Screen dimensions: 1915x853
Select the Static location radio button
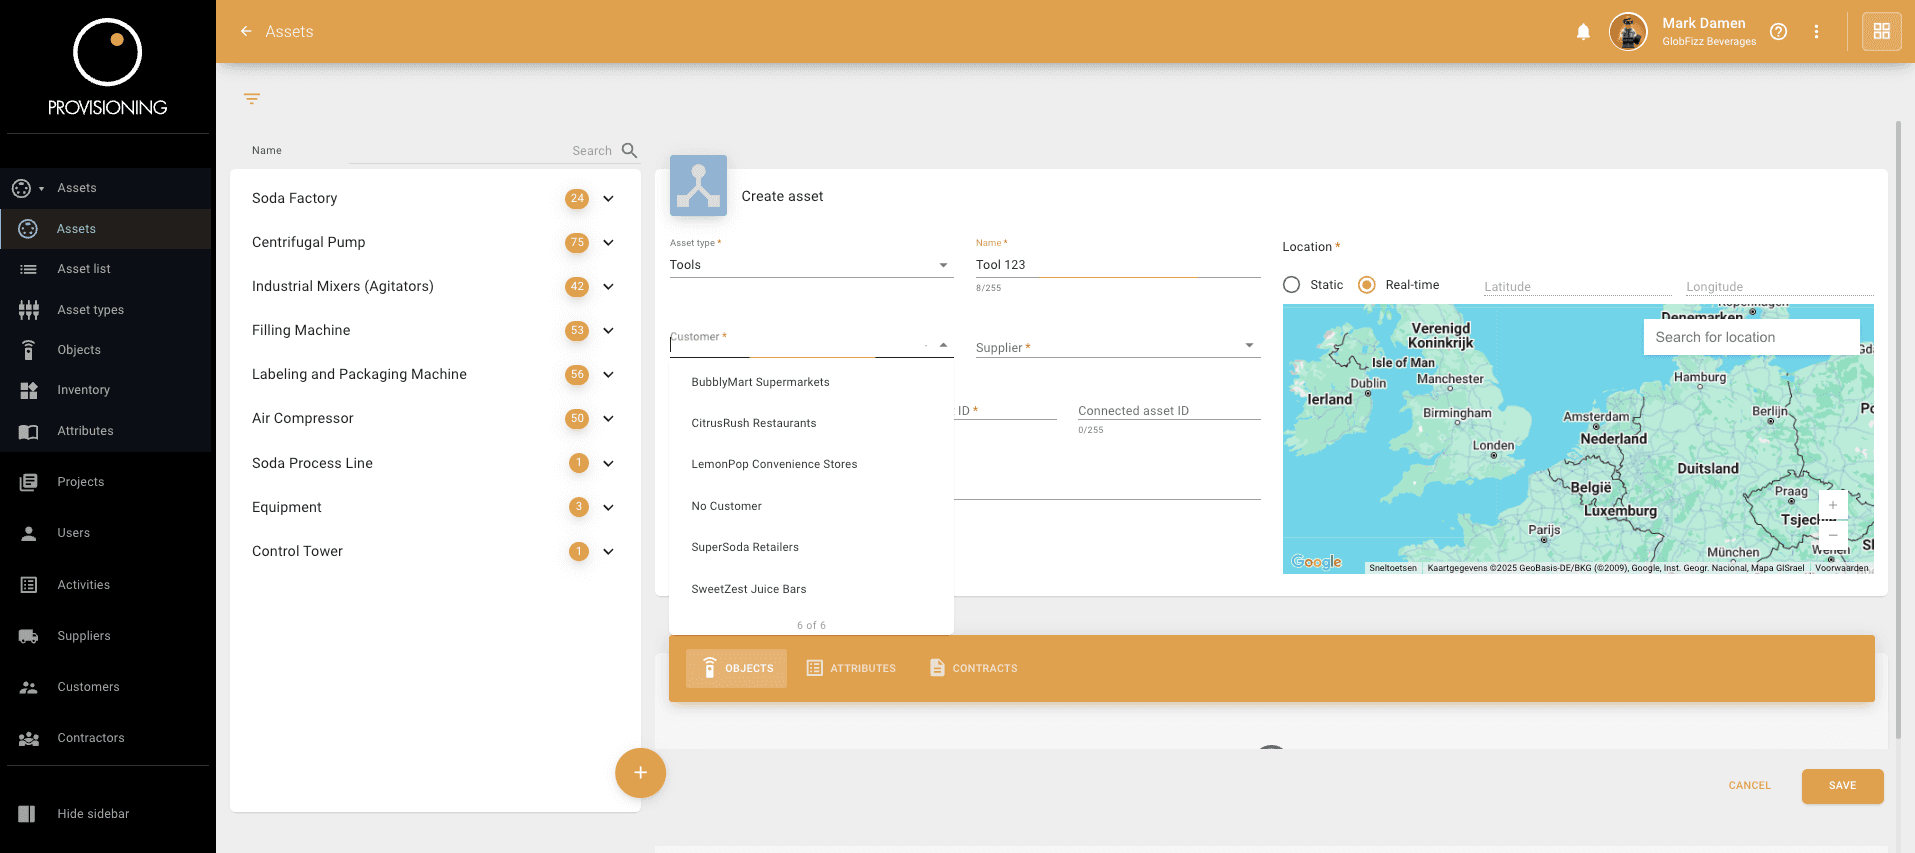point(1292,285)
